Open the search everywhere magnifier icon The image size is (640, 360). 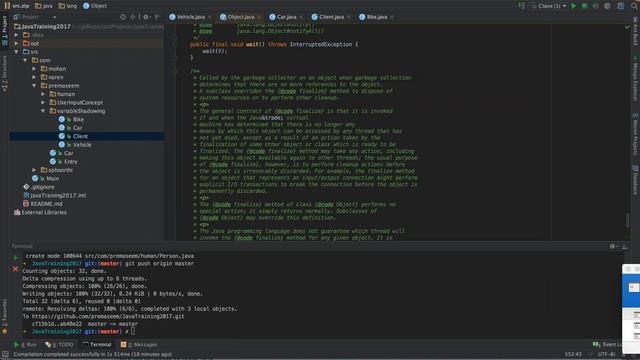(x=634, y=6)
